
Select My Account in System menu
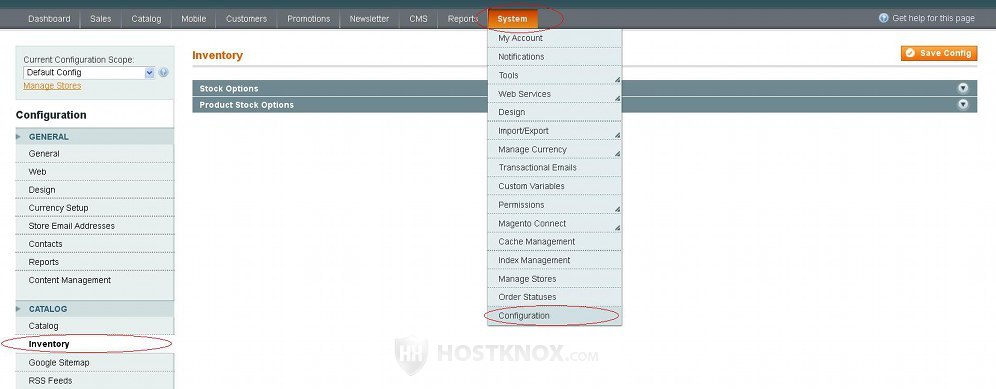[x=555, y=38]
